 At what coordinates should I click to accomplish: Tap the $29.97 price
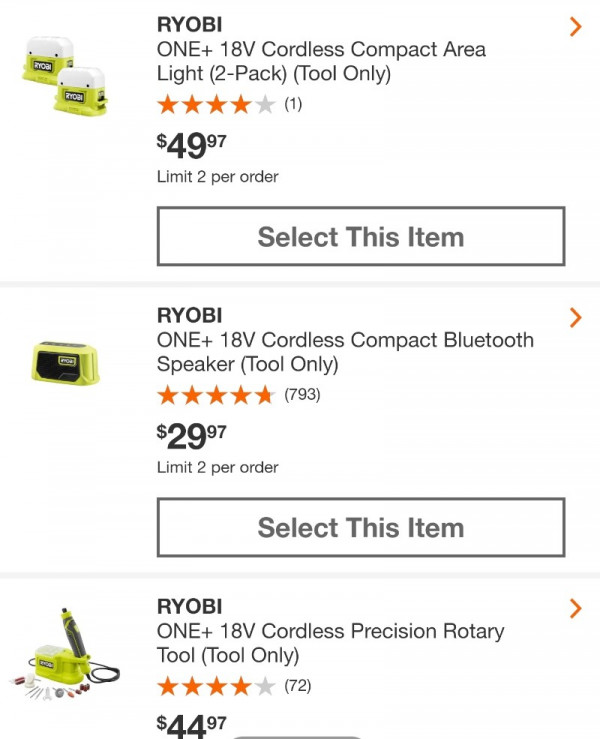pyautogui.click(x=191, y=436)
